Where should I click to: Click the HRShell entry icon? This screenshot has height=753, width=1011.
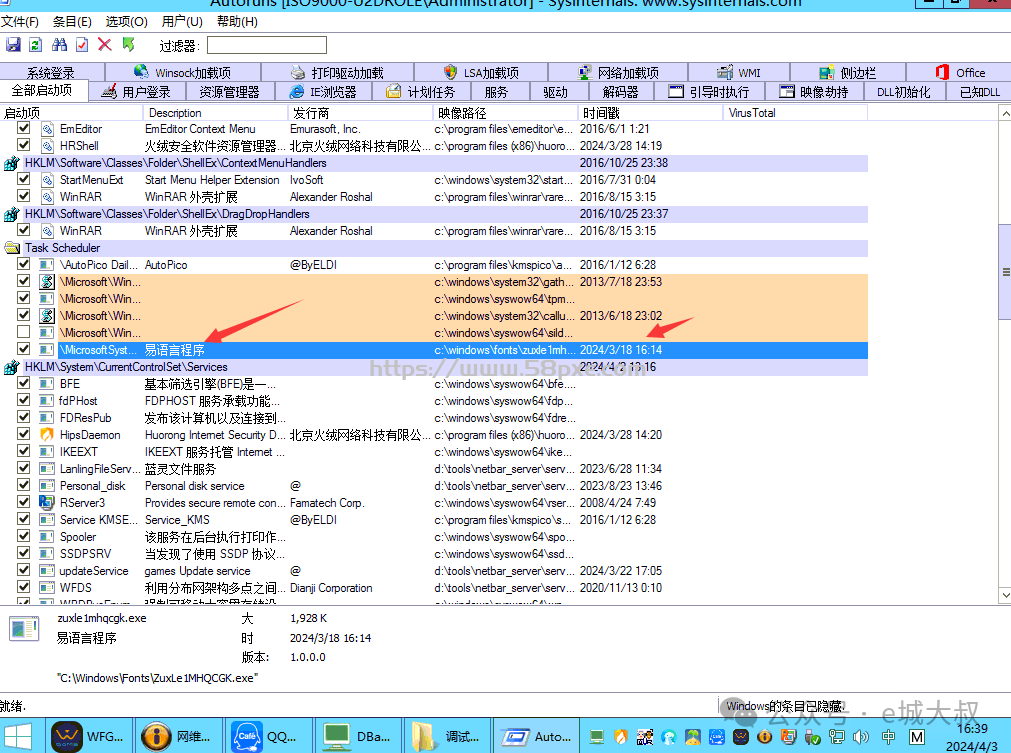coord(46,146)
